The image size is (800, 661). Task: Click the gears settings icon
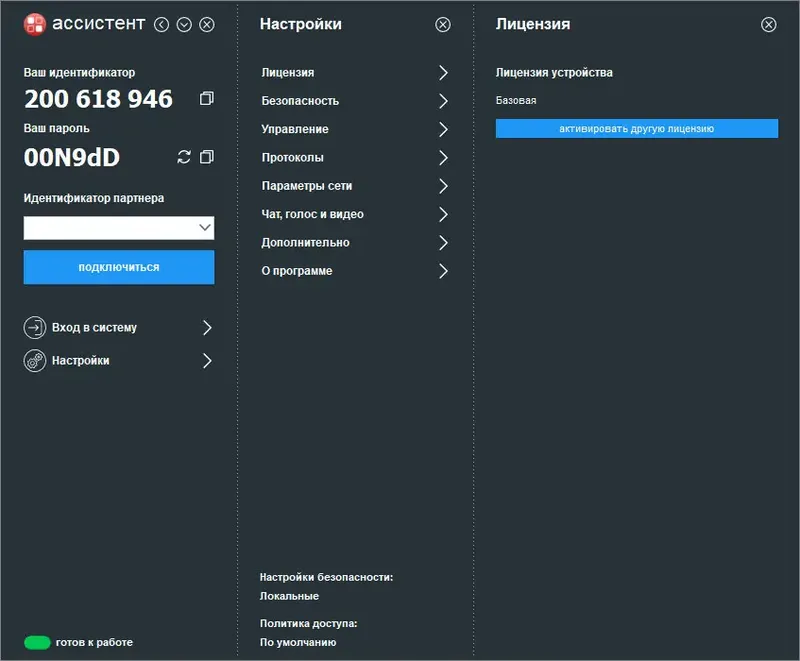point(35,361)
